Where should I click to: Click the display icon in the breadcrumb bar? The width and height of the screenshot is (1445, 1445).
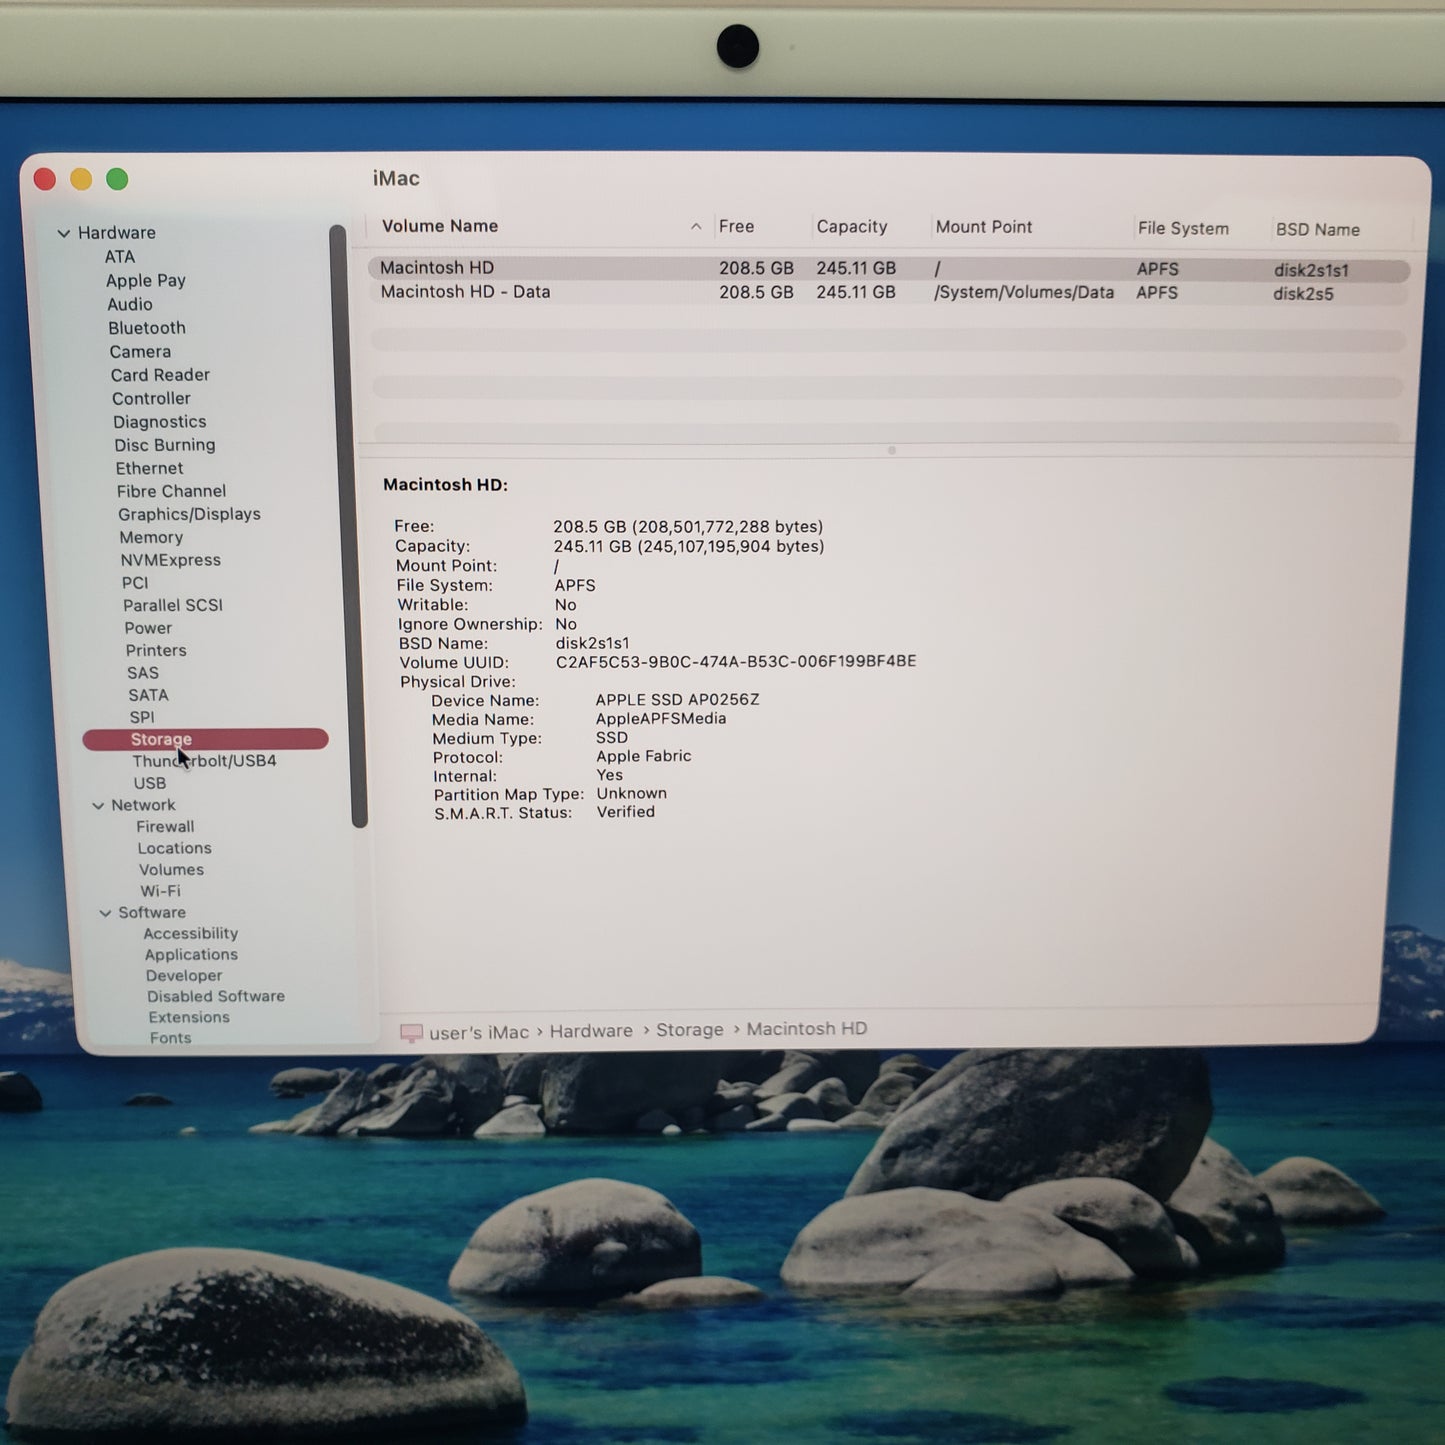412,1030
